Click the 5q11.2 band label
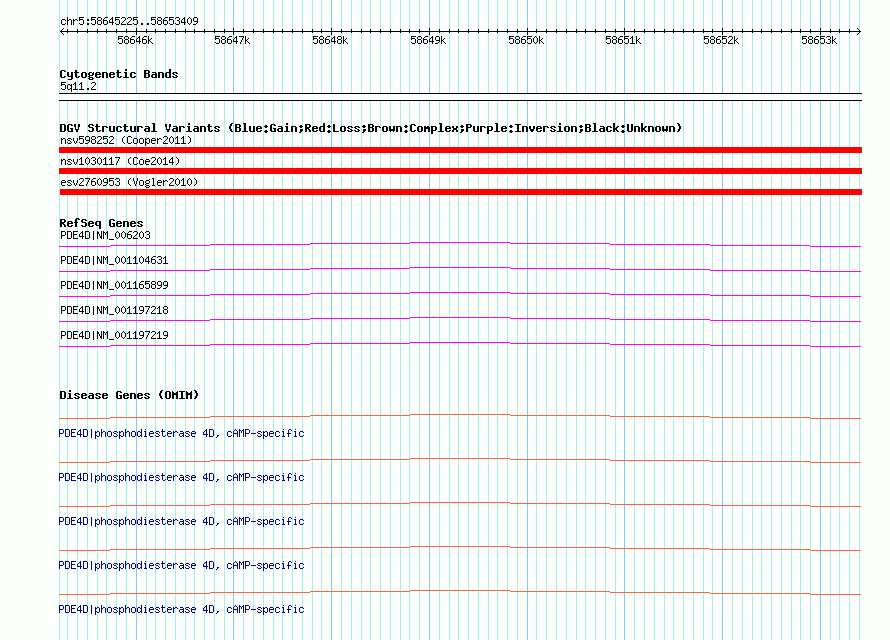The height and width of the screenshot is (640, 890). click(x=78, y=86)
